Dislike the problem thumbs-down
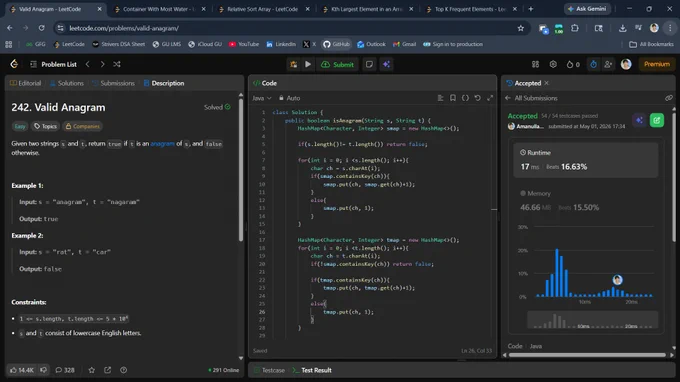Screen dimensions: 680x382 click(x=43, y=370)
